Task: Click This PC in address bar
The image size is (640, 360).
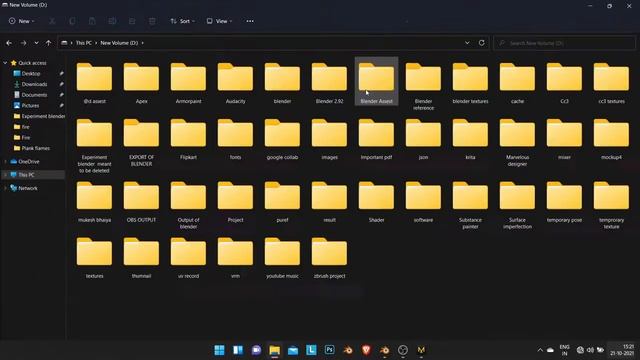Action: coord(84,43)
